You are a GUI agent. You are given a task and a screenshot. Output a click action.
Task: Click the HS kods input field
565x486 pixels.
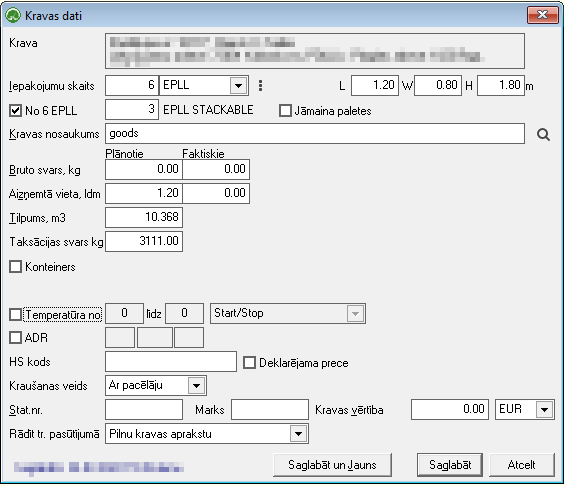point(171,362)
